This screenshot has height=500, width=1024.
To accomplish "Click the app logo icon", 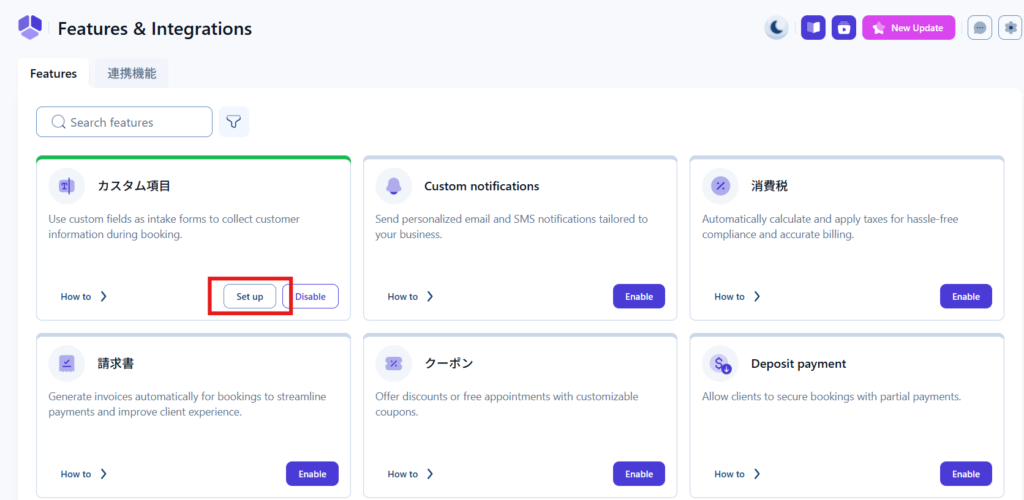I will [x=30, y=28].
